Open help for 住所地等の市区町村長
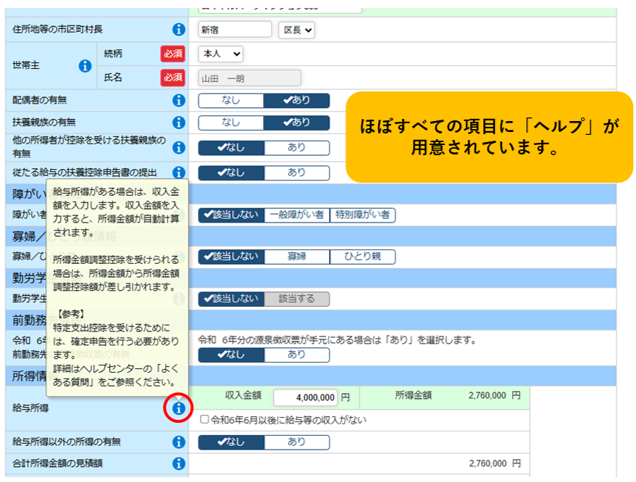Viewport: 636px width, 482px height. pyautogui.click(x=178, y=30)
